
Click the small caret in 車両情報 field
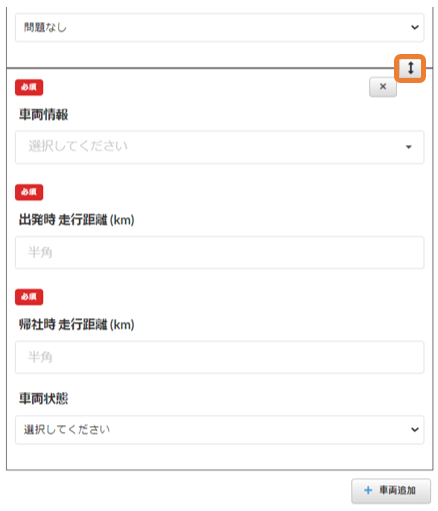click(408, 147)
